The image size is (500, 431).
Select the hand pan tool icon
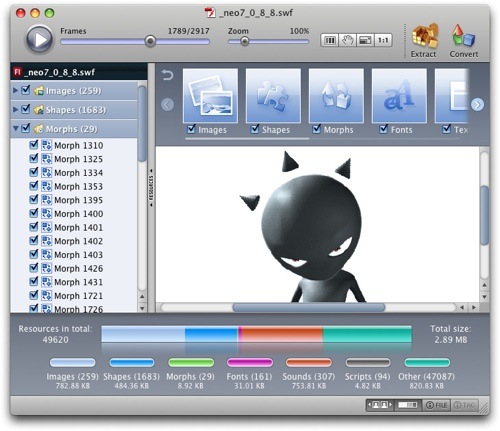347,40
